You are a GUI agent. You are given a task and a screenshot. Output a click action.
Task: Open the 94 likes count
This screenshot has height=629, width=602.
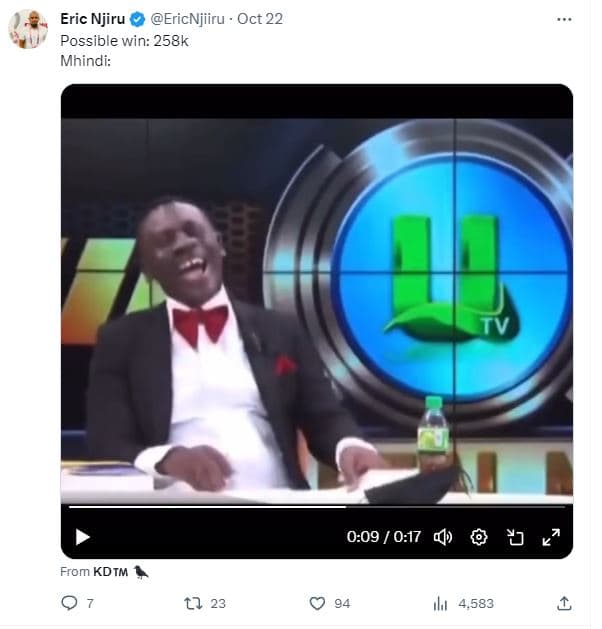pos(342,603)
